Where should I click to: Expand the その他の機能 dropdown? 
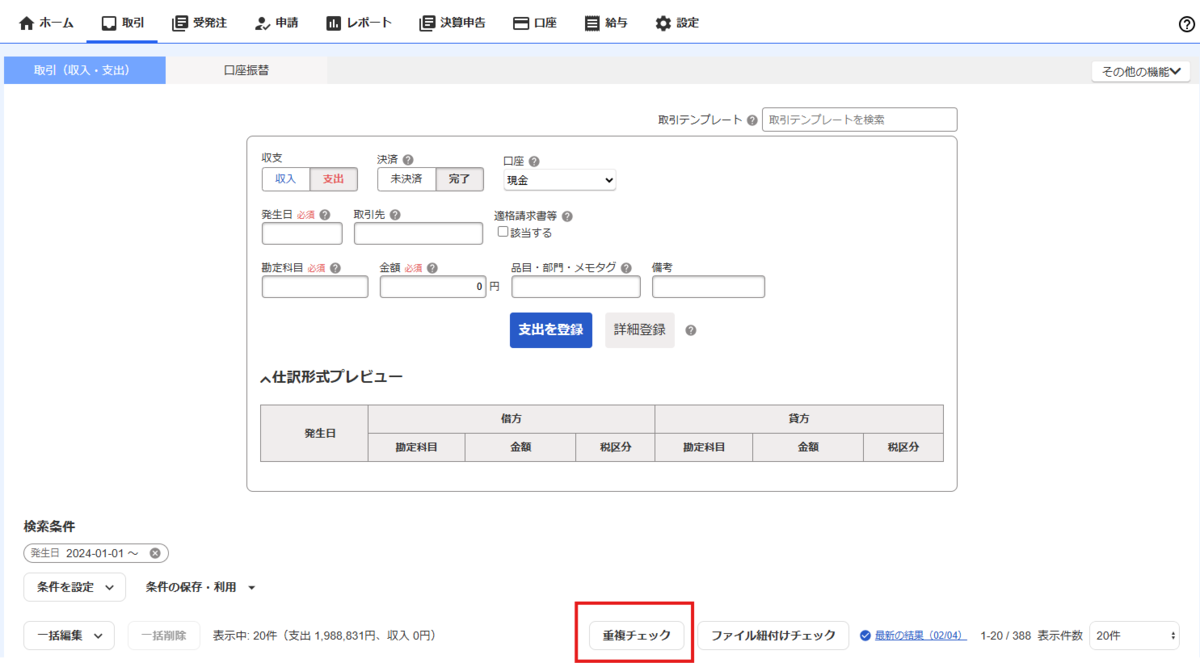pos(1140,71)
